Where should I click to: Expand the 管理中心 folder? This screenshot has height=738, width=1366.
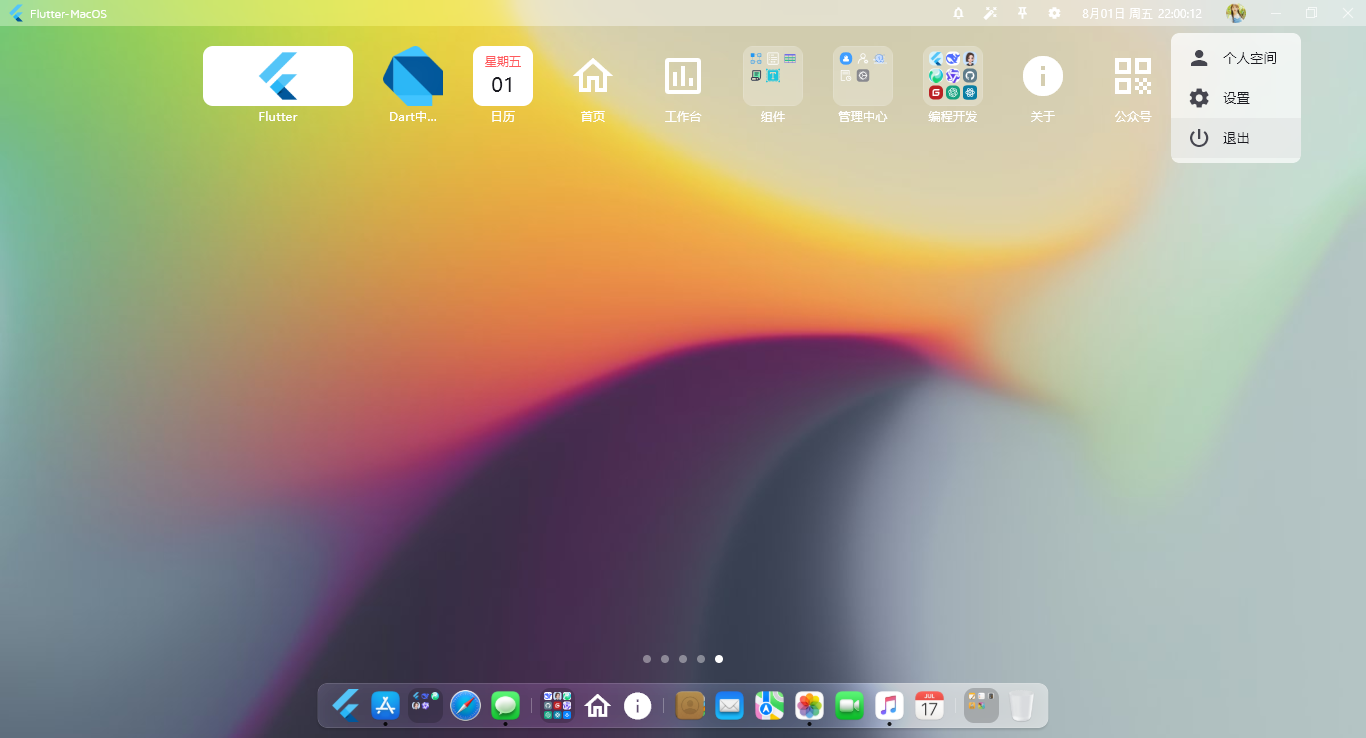(863, 76)
